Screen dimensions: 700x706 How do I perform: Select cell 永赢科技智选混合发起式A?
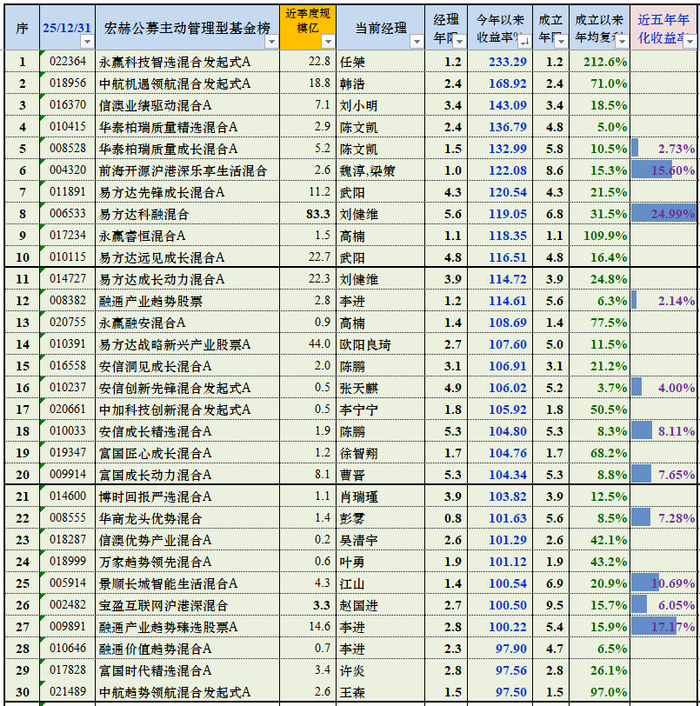pyautogui.click(x=188, y=62)
